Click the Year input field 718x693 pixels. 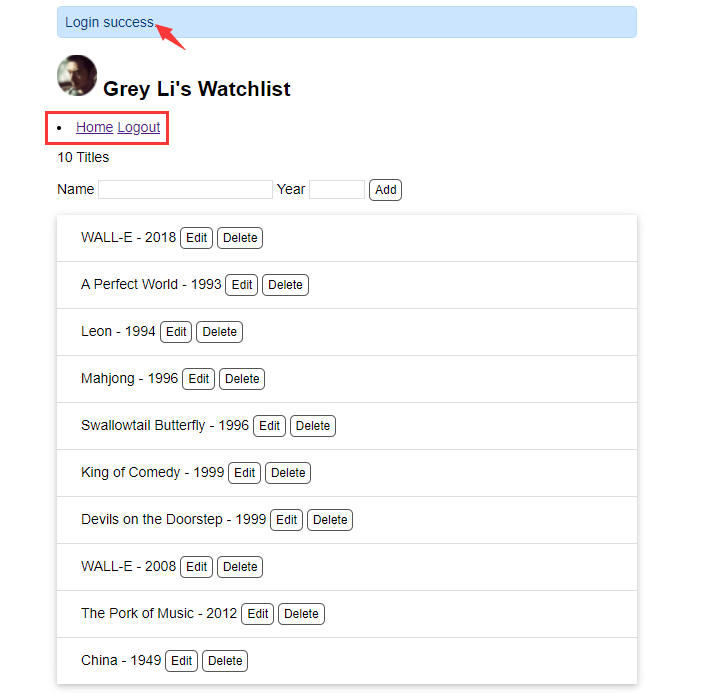click(337, 189)
